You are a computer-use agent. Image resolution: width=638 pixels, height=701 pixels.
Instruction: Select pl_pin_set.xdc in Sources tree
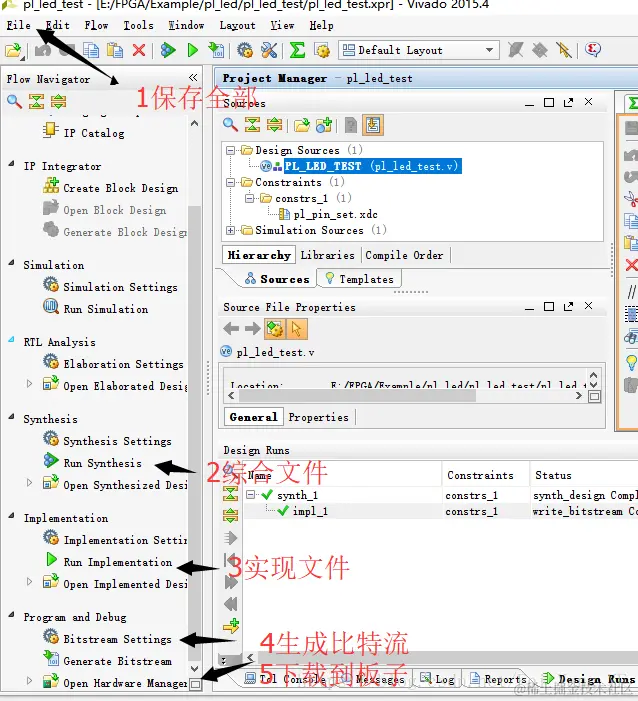tap(335, 215)
